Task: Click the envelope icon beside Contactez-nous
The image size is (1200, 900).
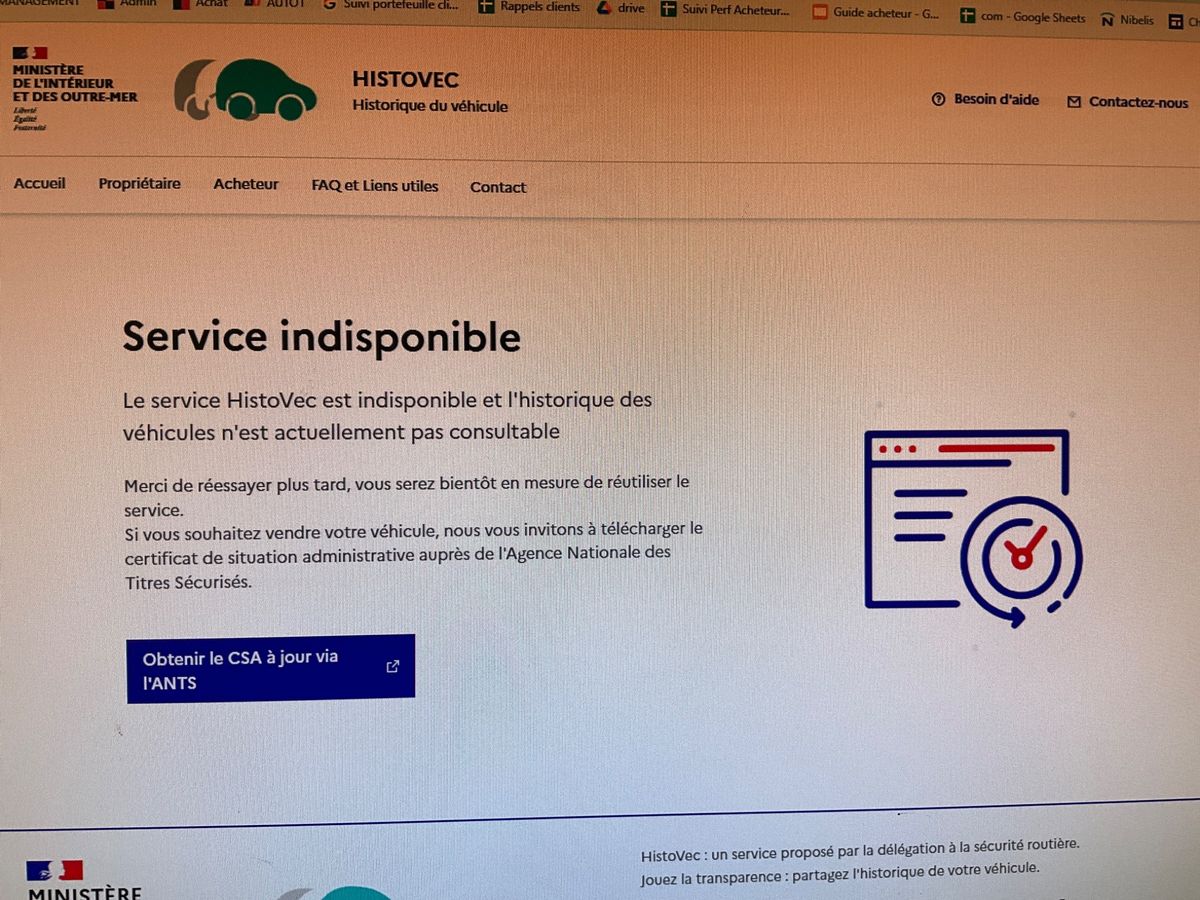Action: pos(1074,102)
